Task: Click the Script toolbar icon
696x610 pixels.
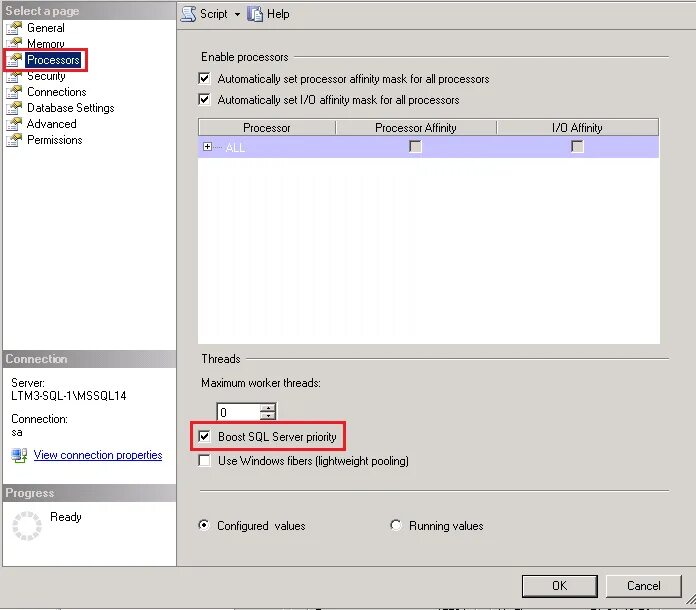Action: coord(189,14)
